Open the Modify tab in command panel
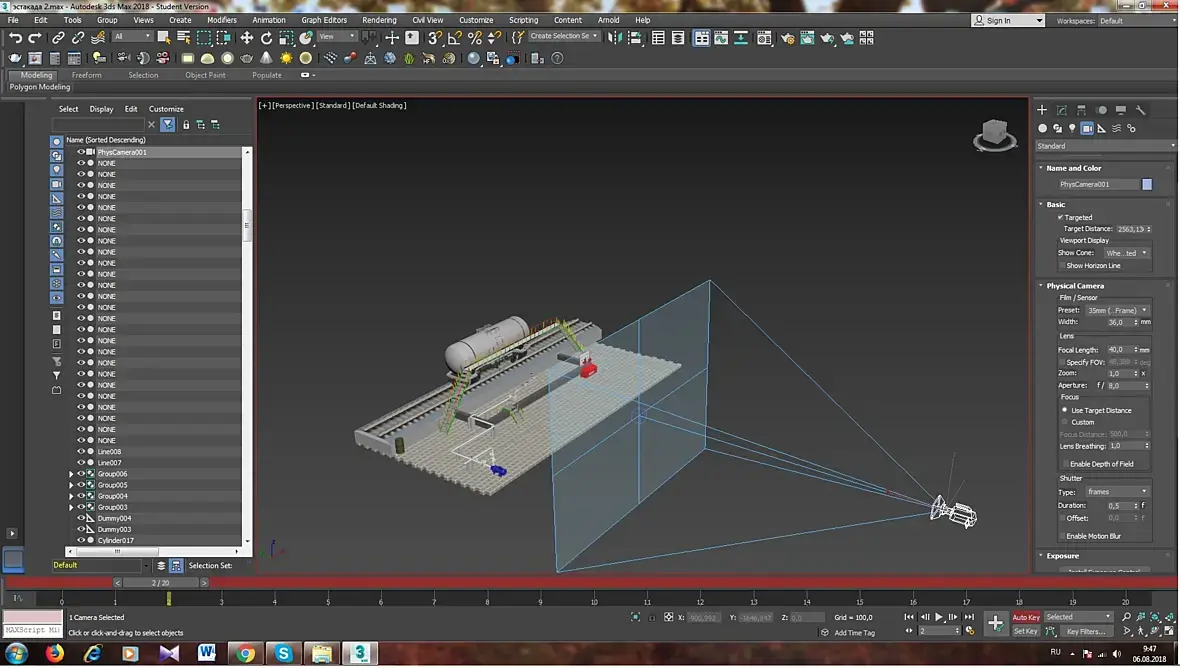Screen dimensions: 1180x668 click(1062, 110)
